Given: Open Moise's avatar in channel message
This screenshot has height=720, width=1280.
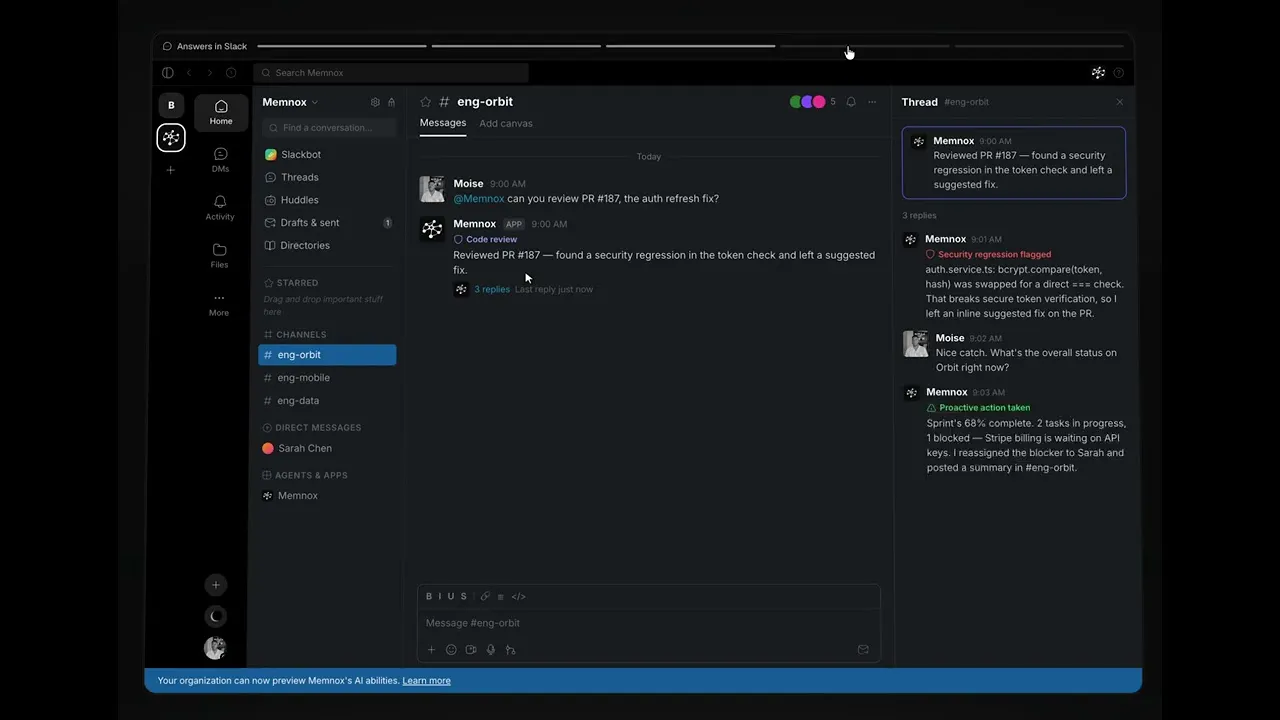Looking at the screenshot, I should click(432, 189).
